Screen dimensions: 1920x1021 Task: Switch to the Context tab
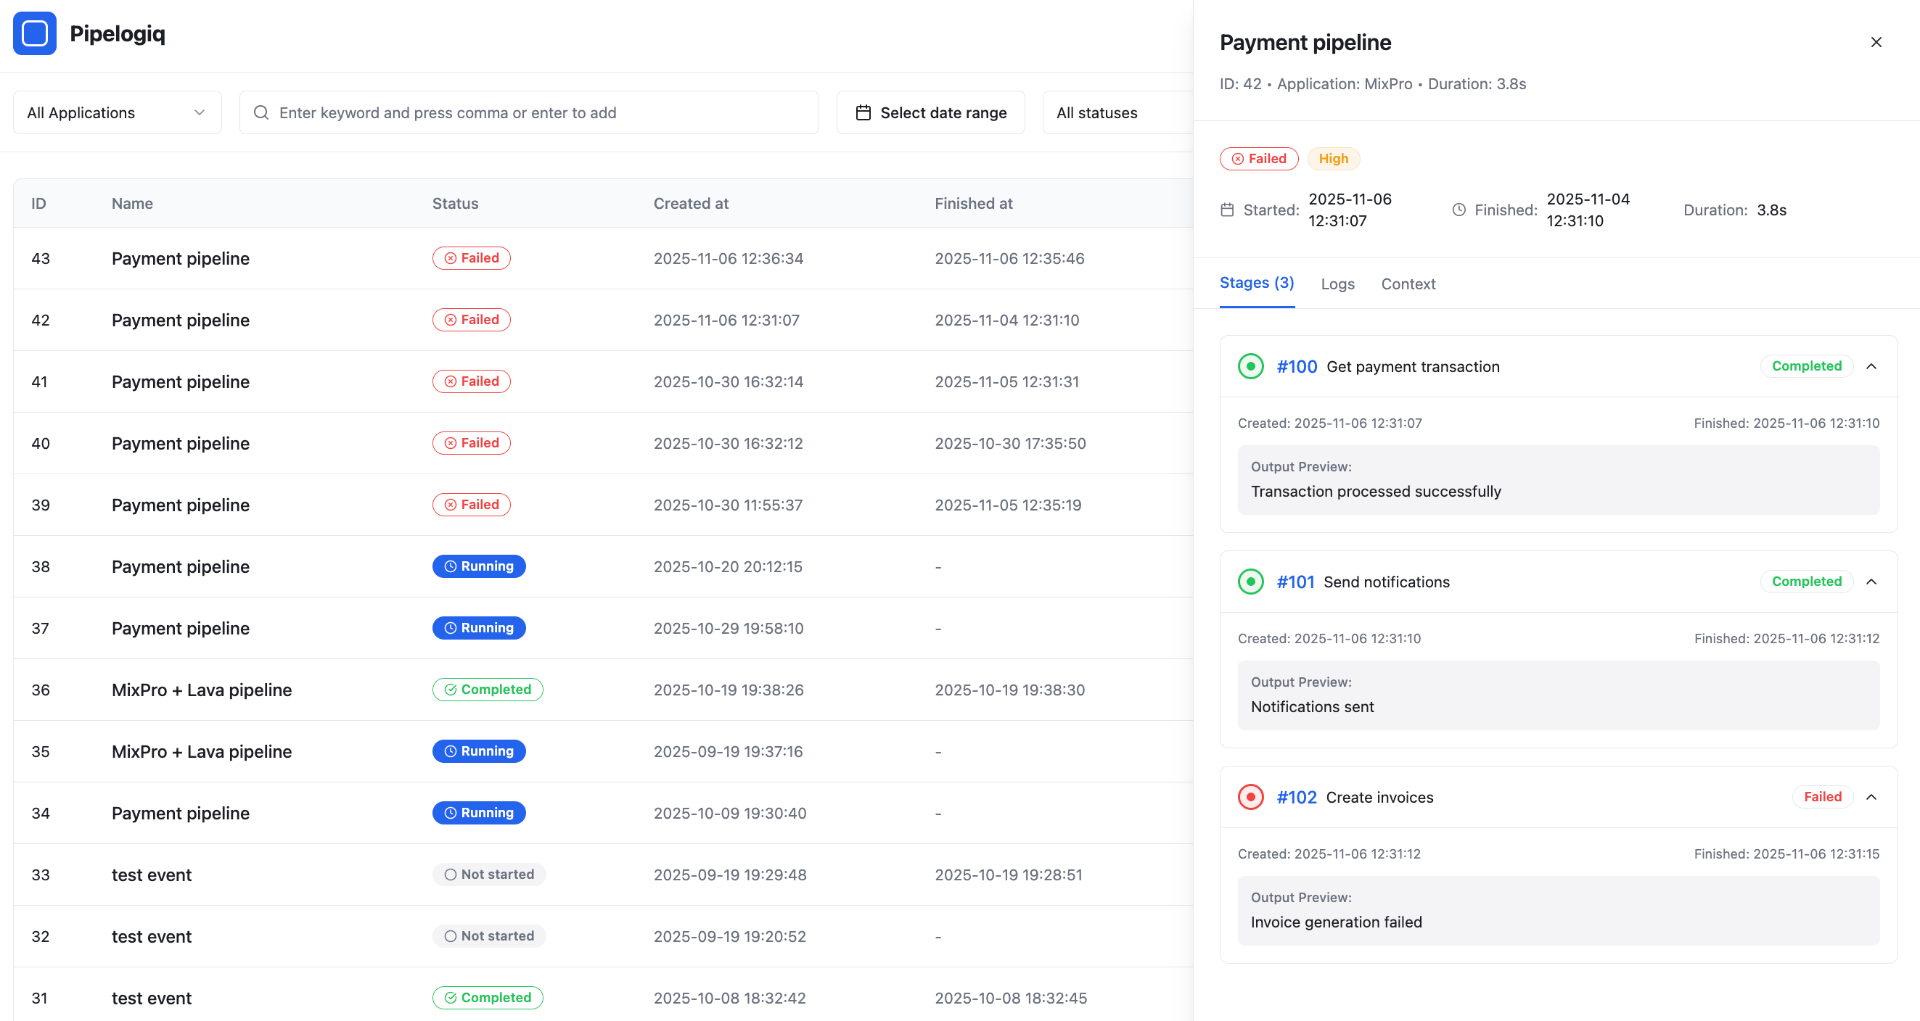pos(1408,284)
